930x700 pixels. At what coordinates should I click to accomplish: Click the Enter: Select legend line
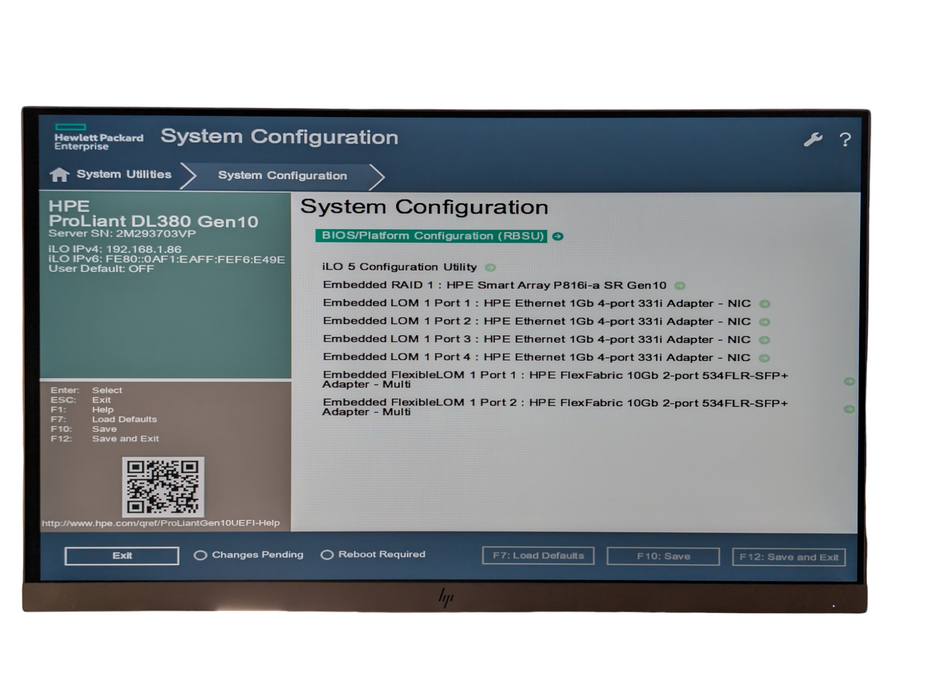[x=87, y=390]
